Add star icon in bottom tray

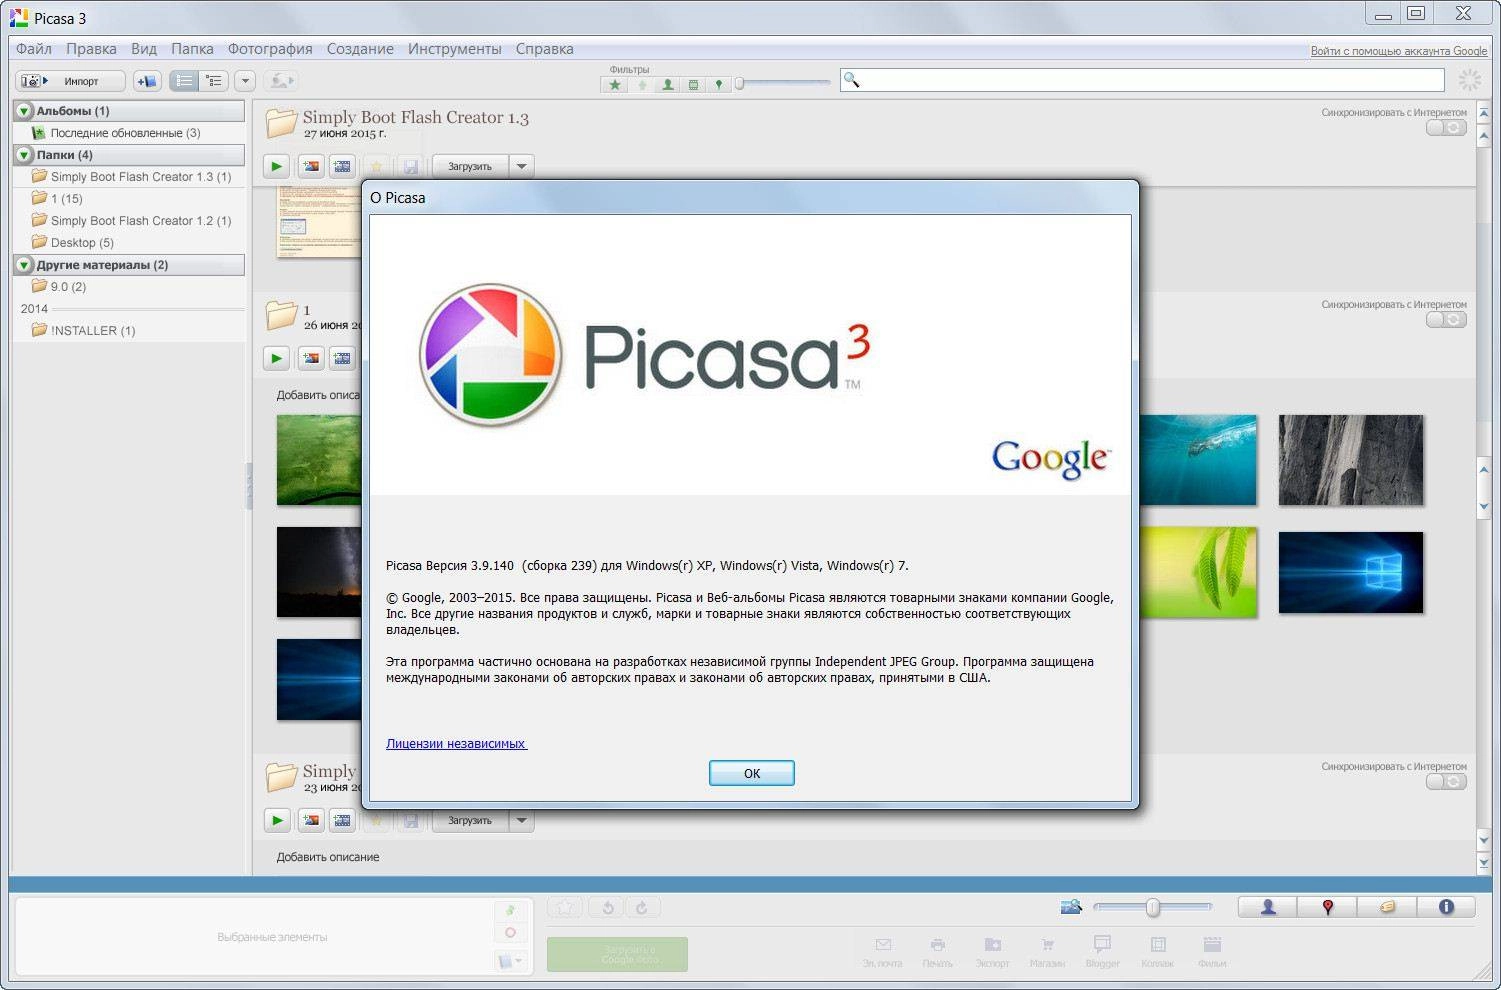click(565, 908)
